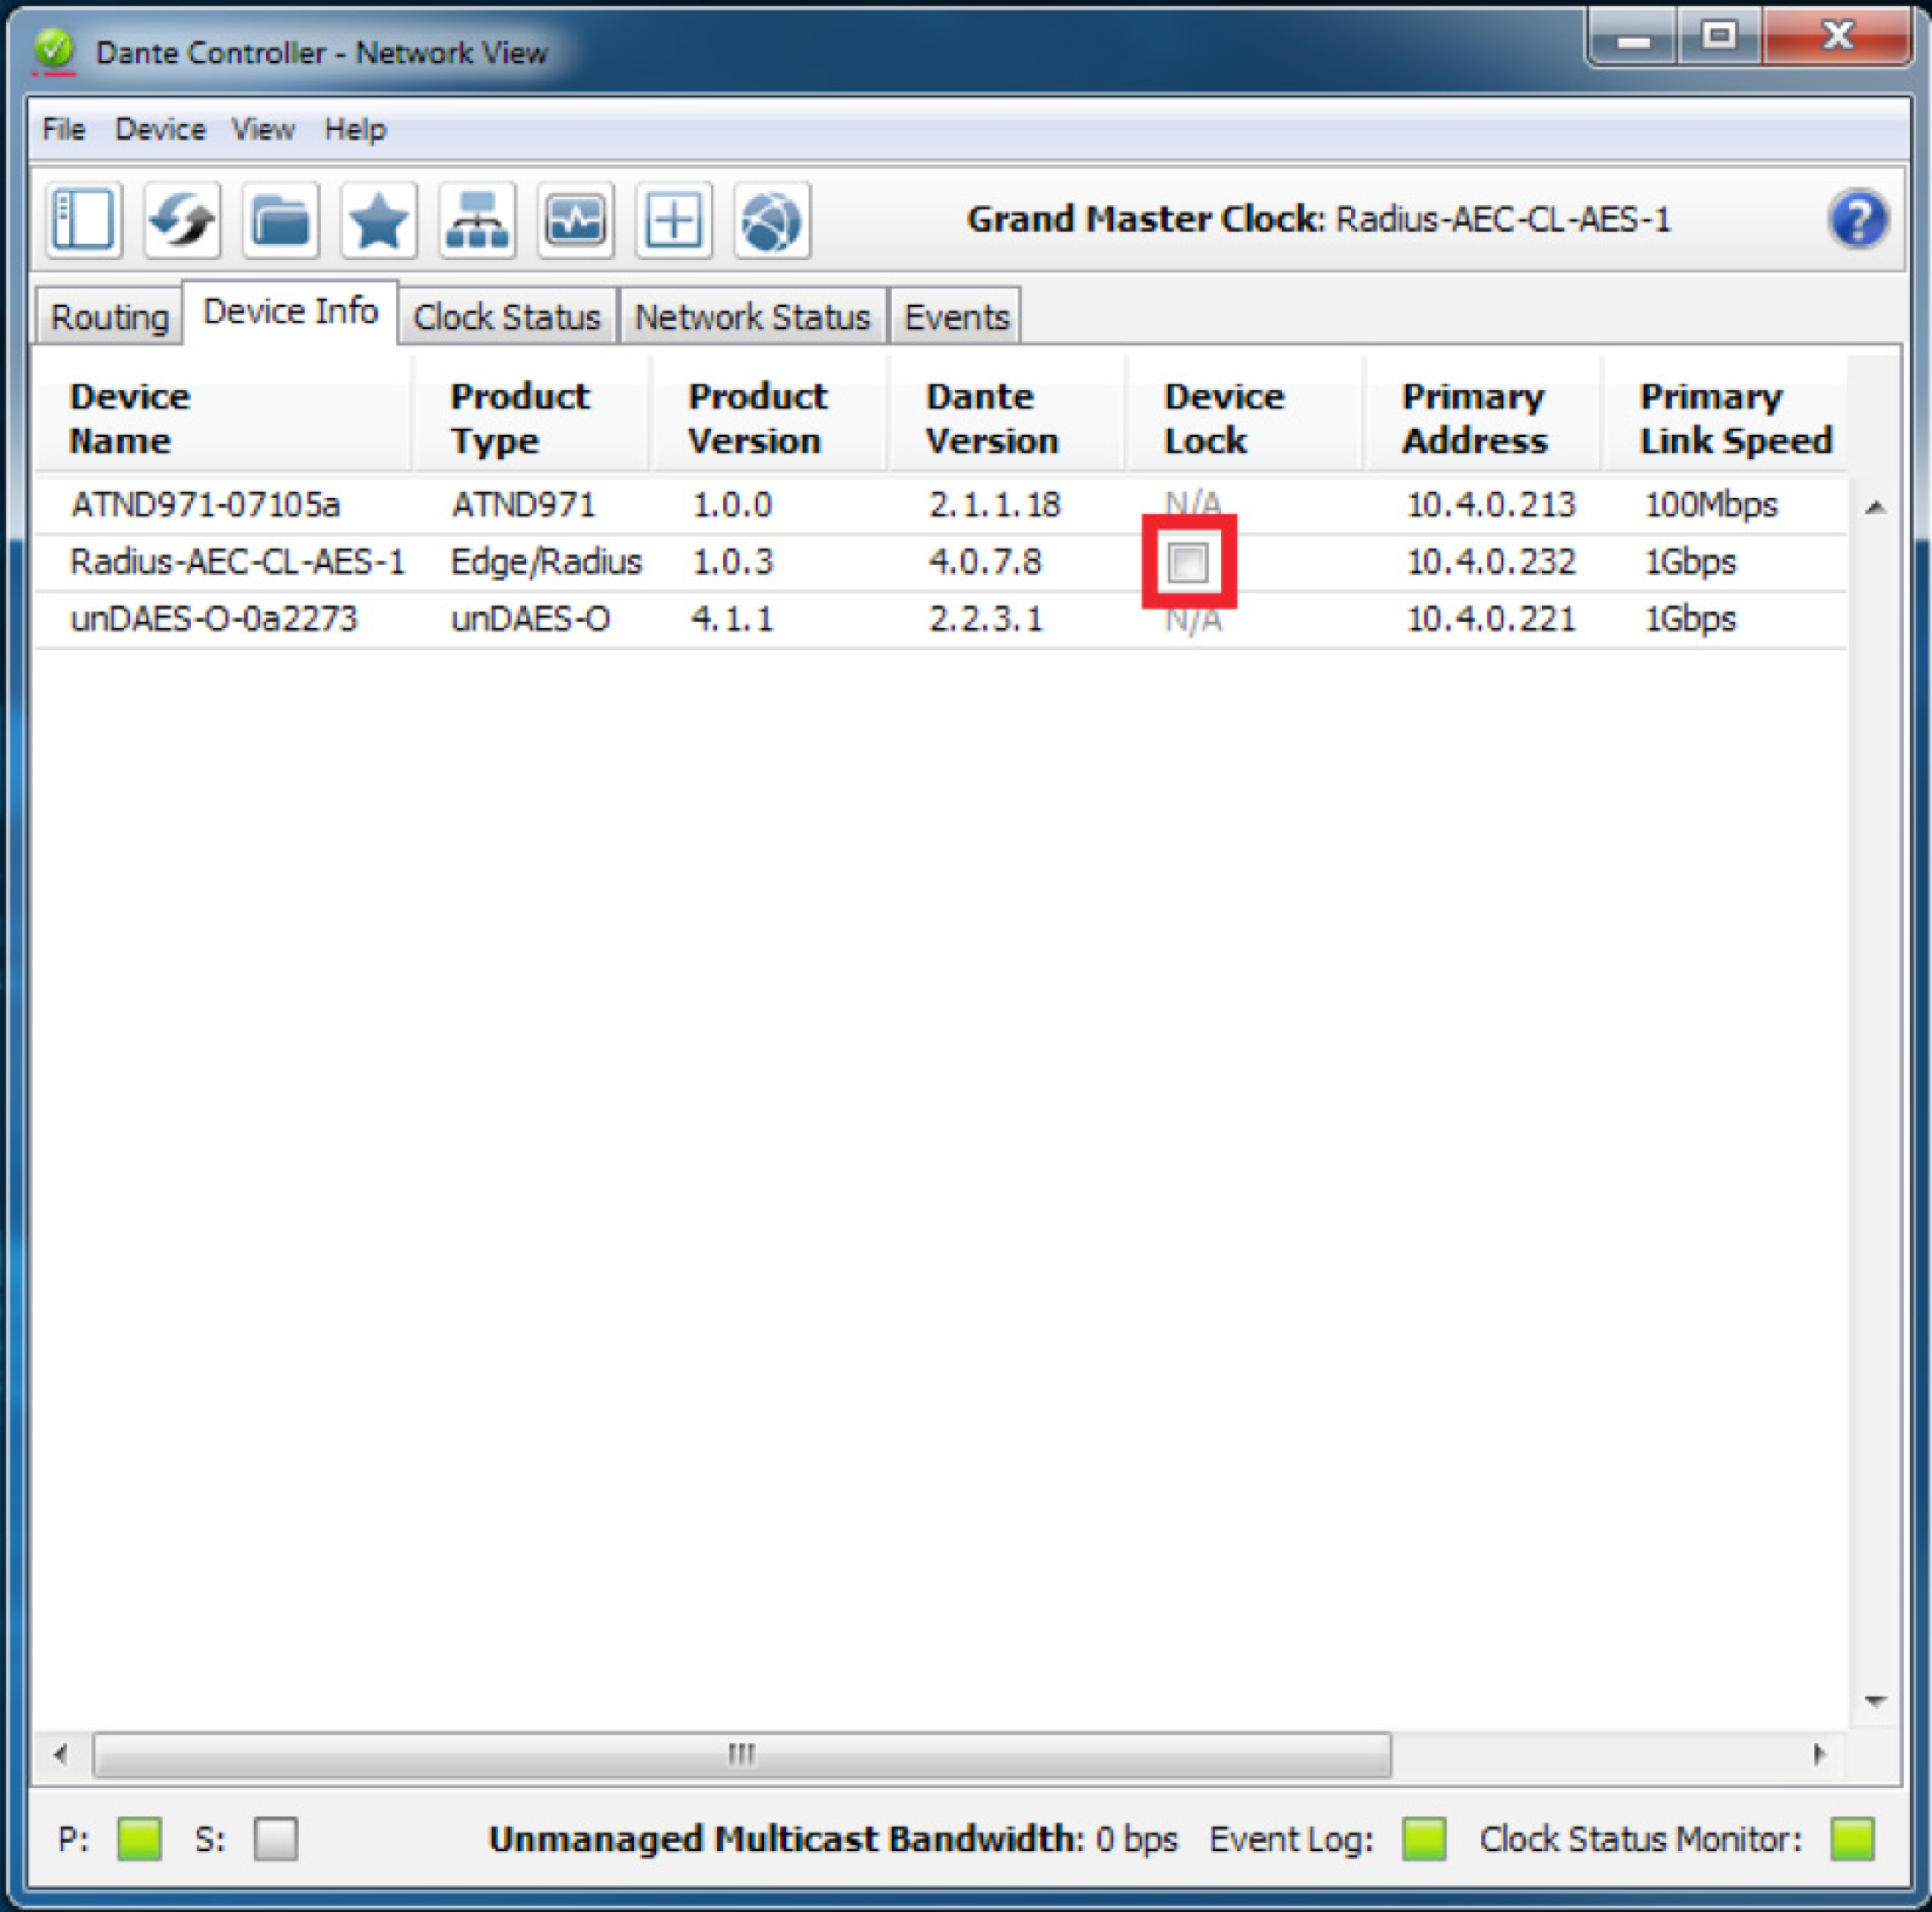Click the Reload Device Information icon
1932x1912 pixels.
[182, 220]
